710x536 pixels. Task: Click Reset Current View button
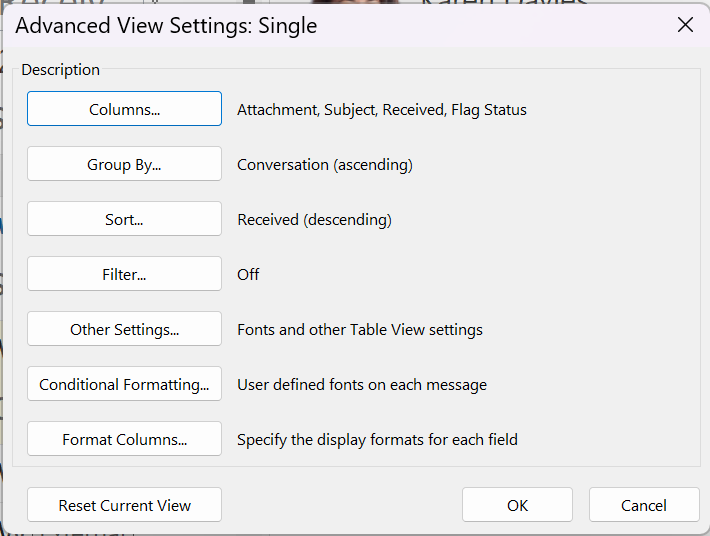click(124, 505)
